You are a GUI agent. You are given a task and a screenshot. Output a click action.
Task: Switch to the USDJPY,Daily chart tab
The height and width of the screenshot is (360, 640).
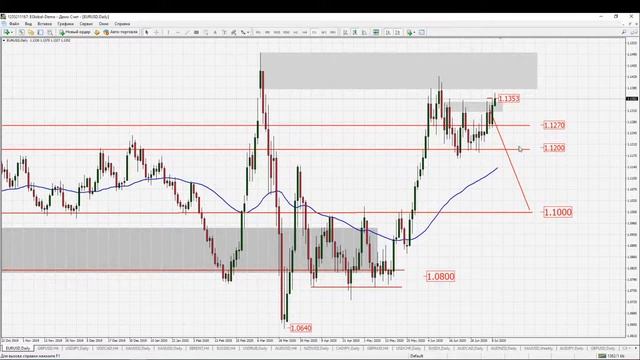tap(77, 348)
